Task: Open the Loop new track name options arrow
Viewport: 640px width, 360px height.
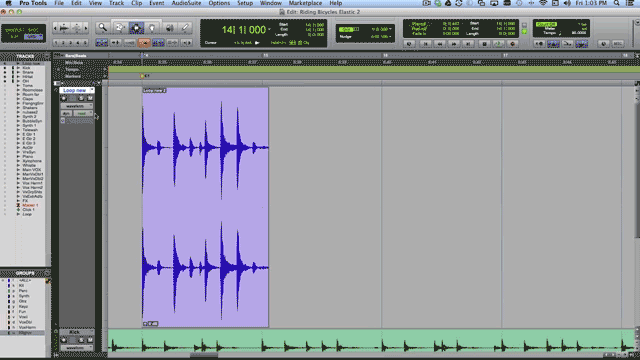Action: 92,90
